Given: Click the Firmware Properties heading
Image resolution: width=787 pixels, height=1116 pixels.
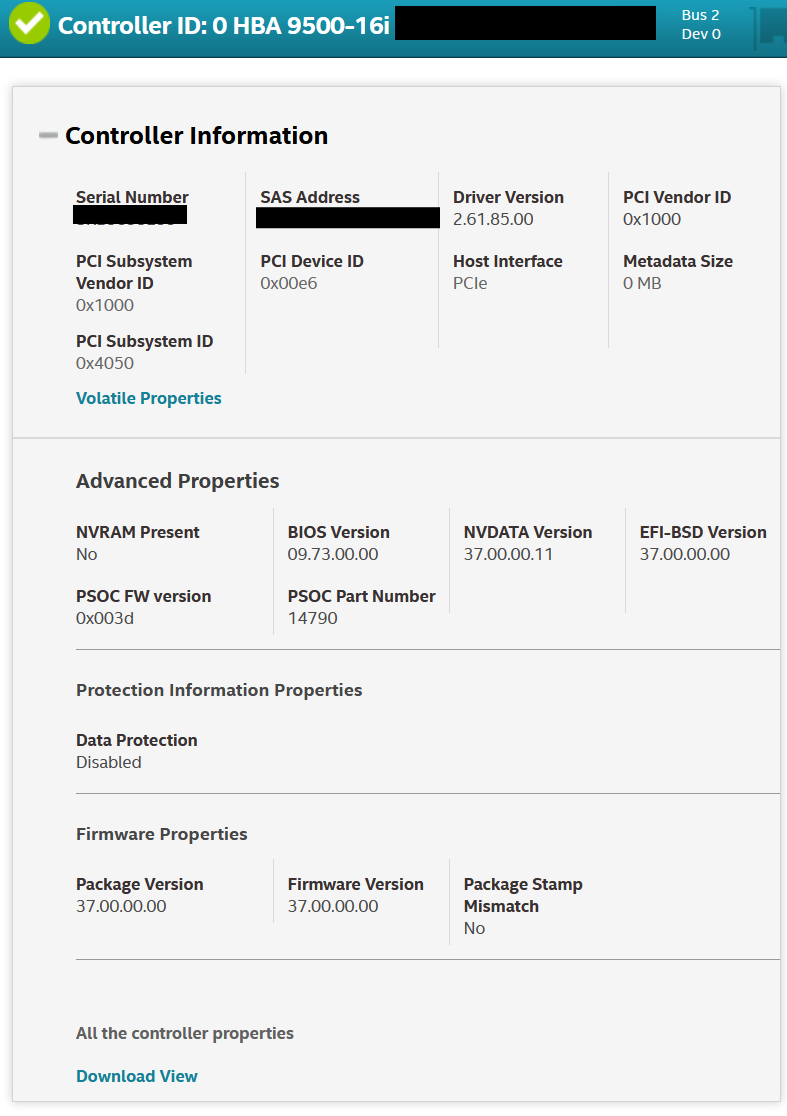Looking at the screenshot, I should [x=161, y=834].
